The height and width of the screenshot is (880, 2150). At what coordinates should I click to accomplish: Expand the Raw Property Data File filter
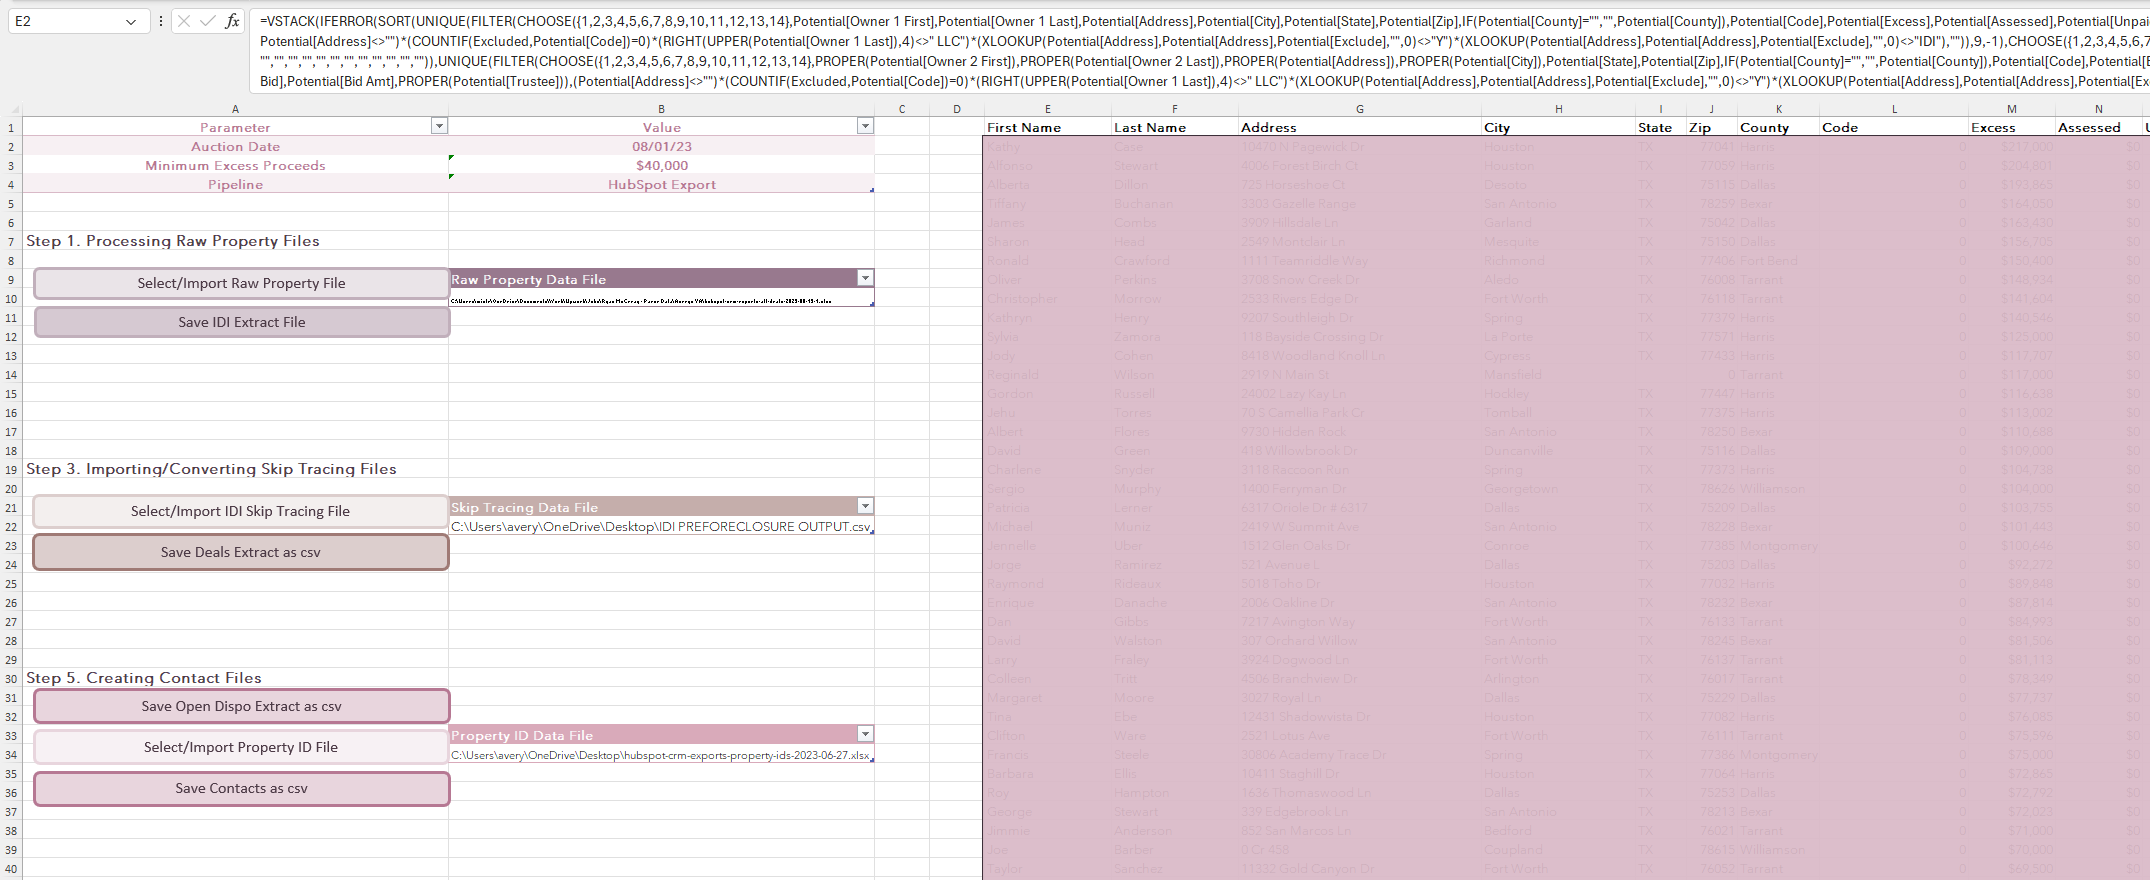pyautogui.click(x=865, y=278)
